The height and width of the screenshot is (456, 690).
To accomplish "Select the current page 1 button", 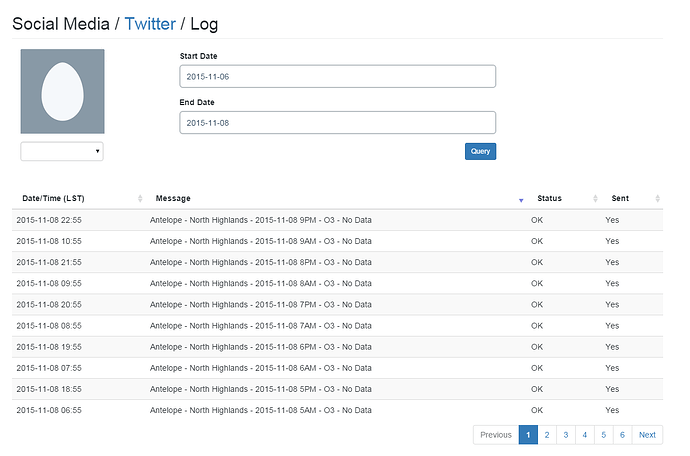I will 528,435.
